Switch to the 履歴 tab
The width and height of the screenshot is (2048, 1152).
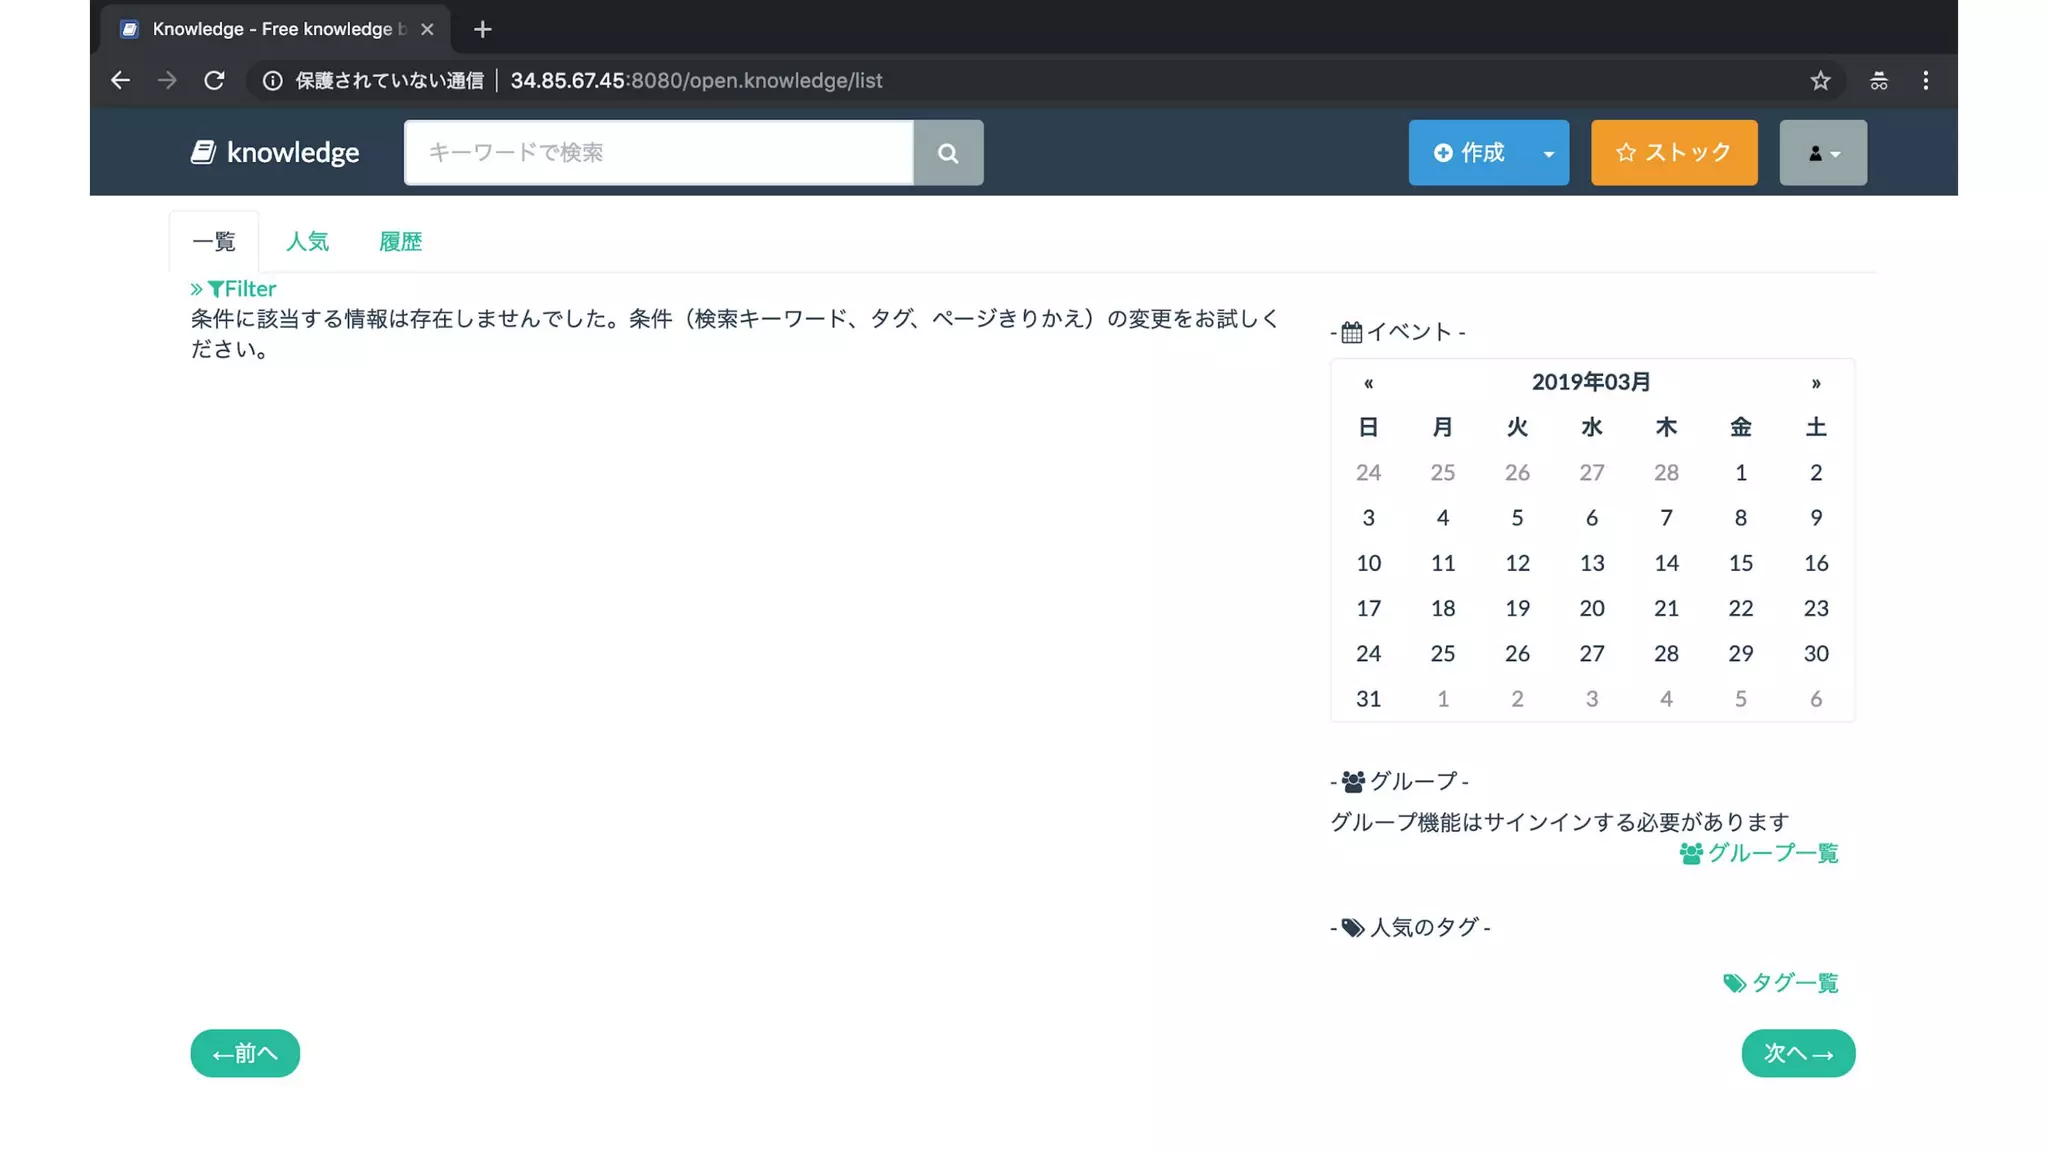click(400, 242)
